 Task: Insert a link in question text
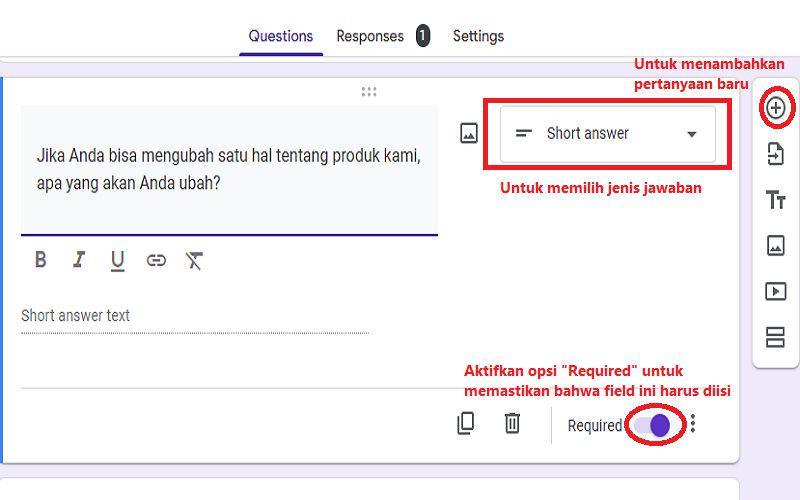156,260
